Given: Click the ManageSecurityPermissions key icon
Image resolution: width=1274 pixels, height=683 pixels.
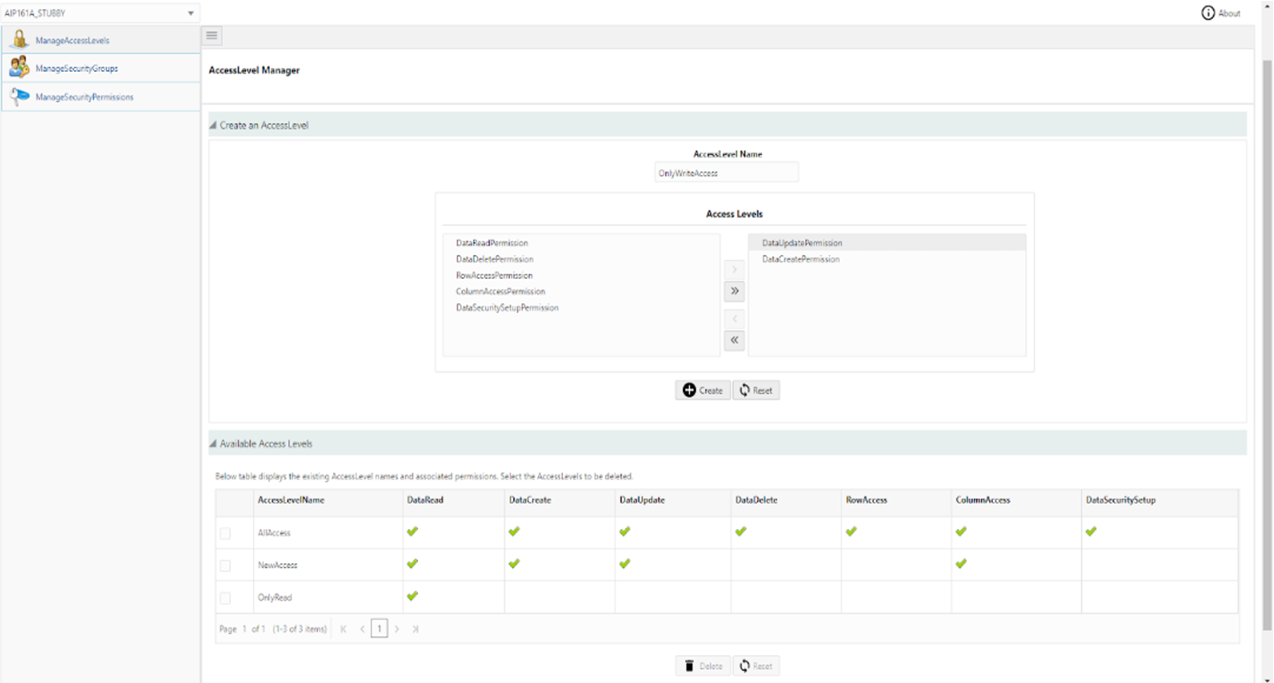Looking at the screenshot, I should click(x=19, y=96).
